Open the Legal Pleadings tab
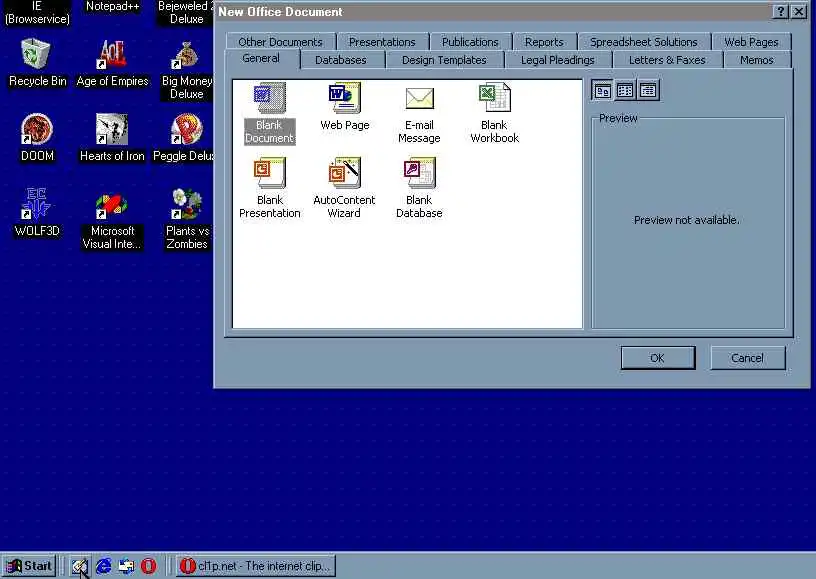The height and width of the screenshot is (579, 816). click(558, 60)
